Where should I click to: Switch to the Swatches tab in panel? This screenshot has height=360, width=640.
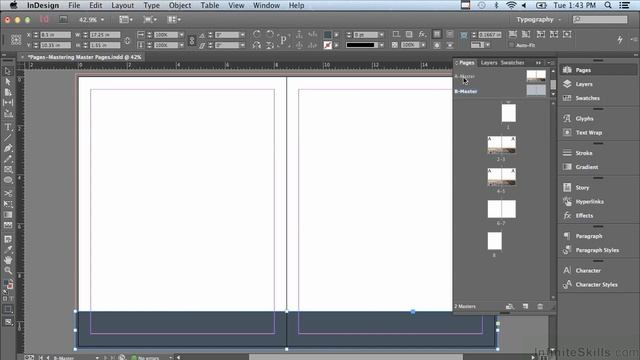512,62
